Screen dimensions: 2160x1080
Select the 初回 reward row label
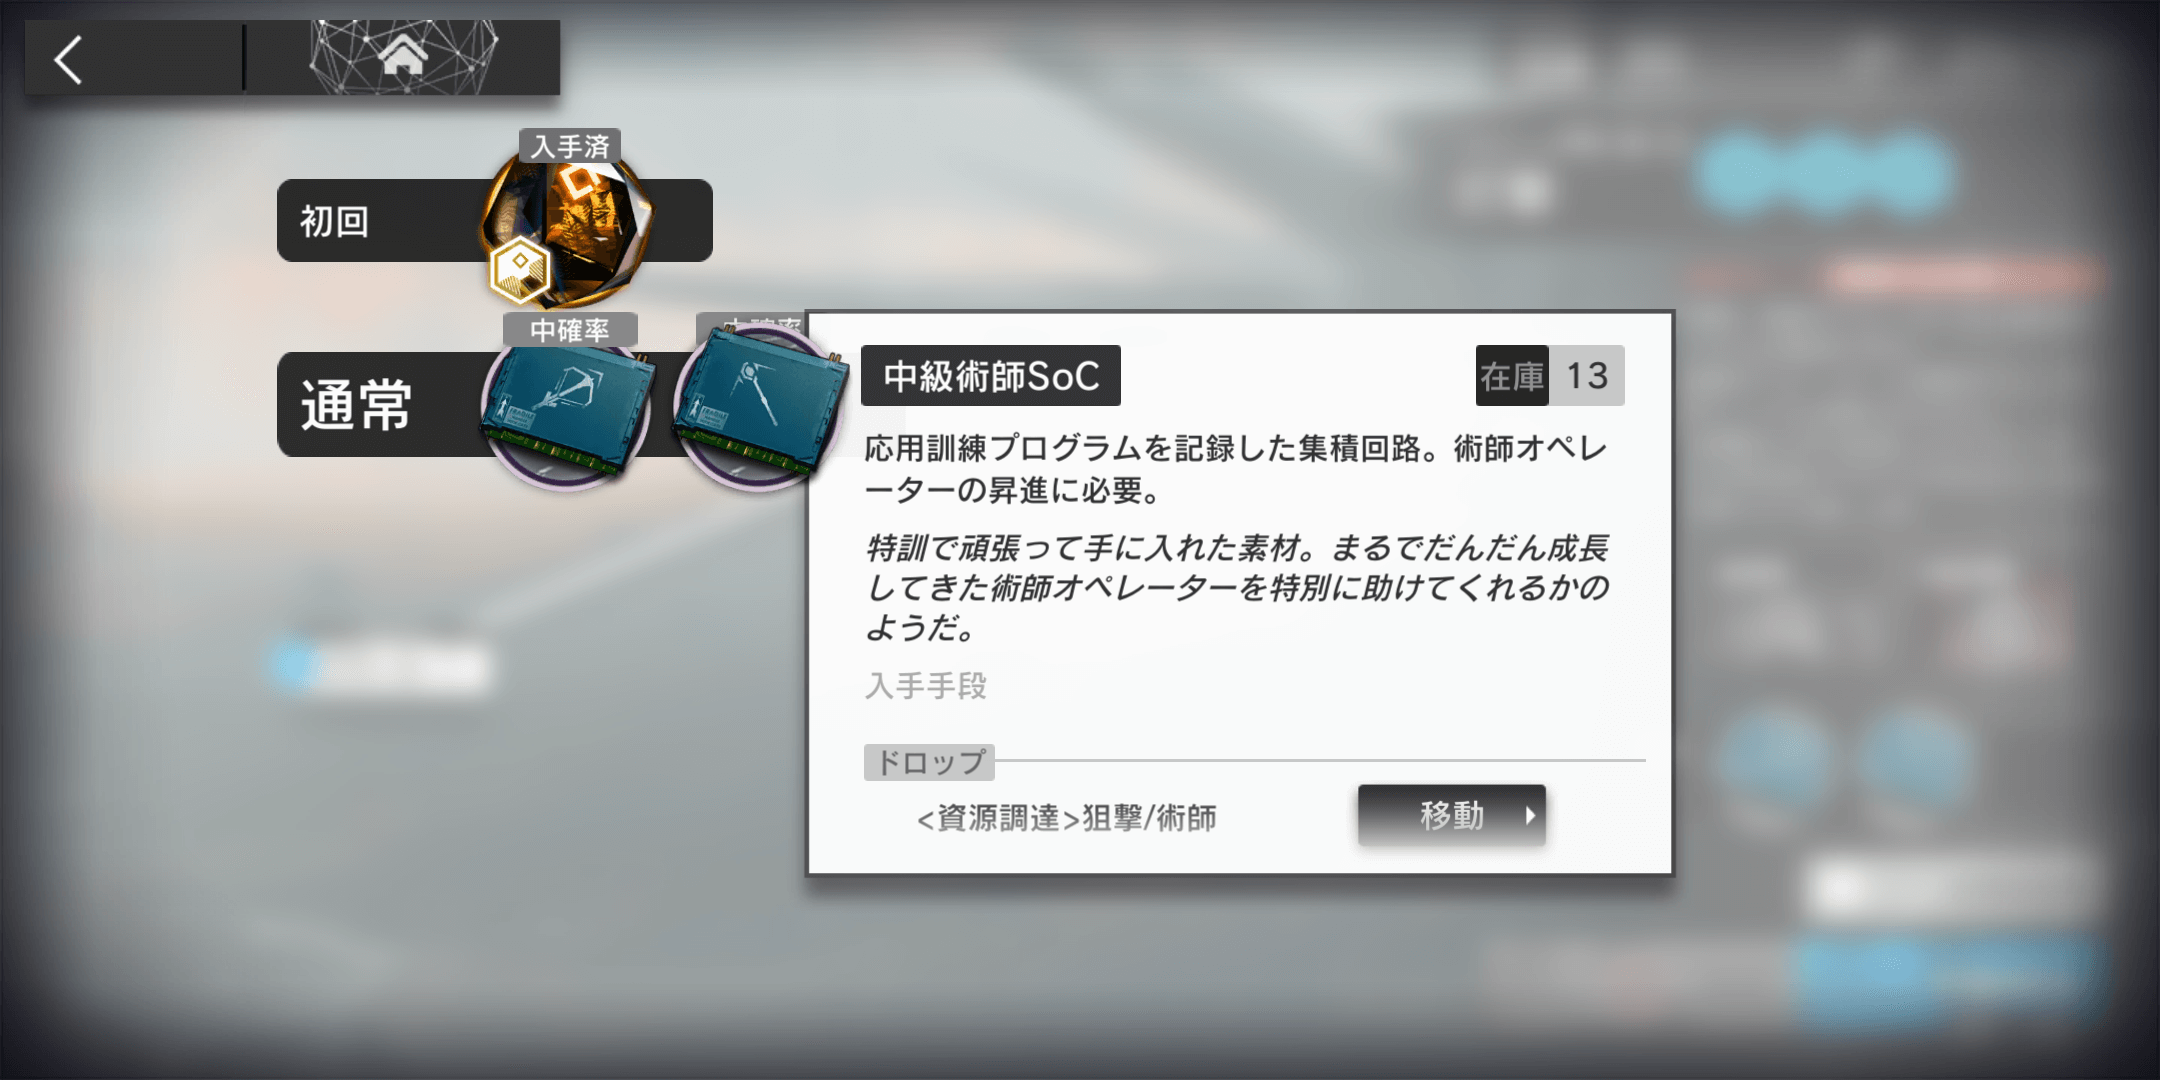pos(335,221)
